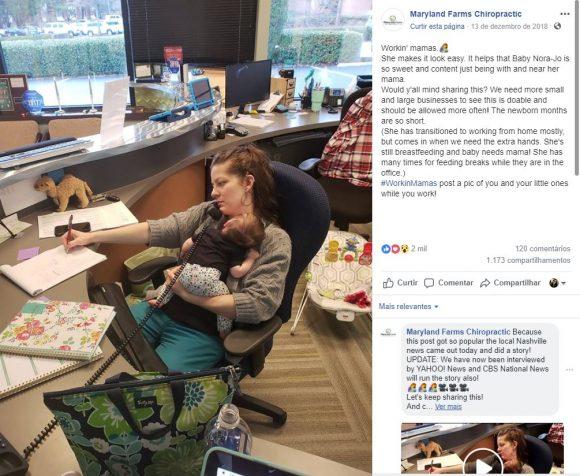Expand comment with Ver mais
The width and height of the screenshot is (580, 476).
click(x=448, y=406)
